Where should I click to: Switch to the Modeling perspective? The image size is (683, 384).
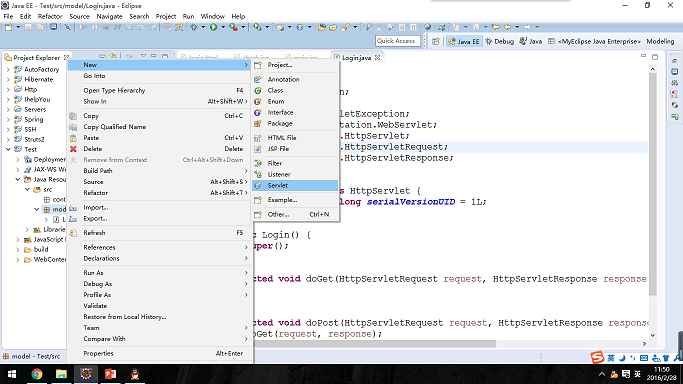[x=660, y=41]
